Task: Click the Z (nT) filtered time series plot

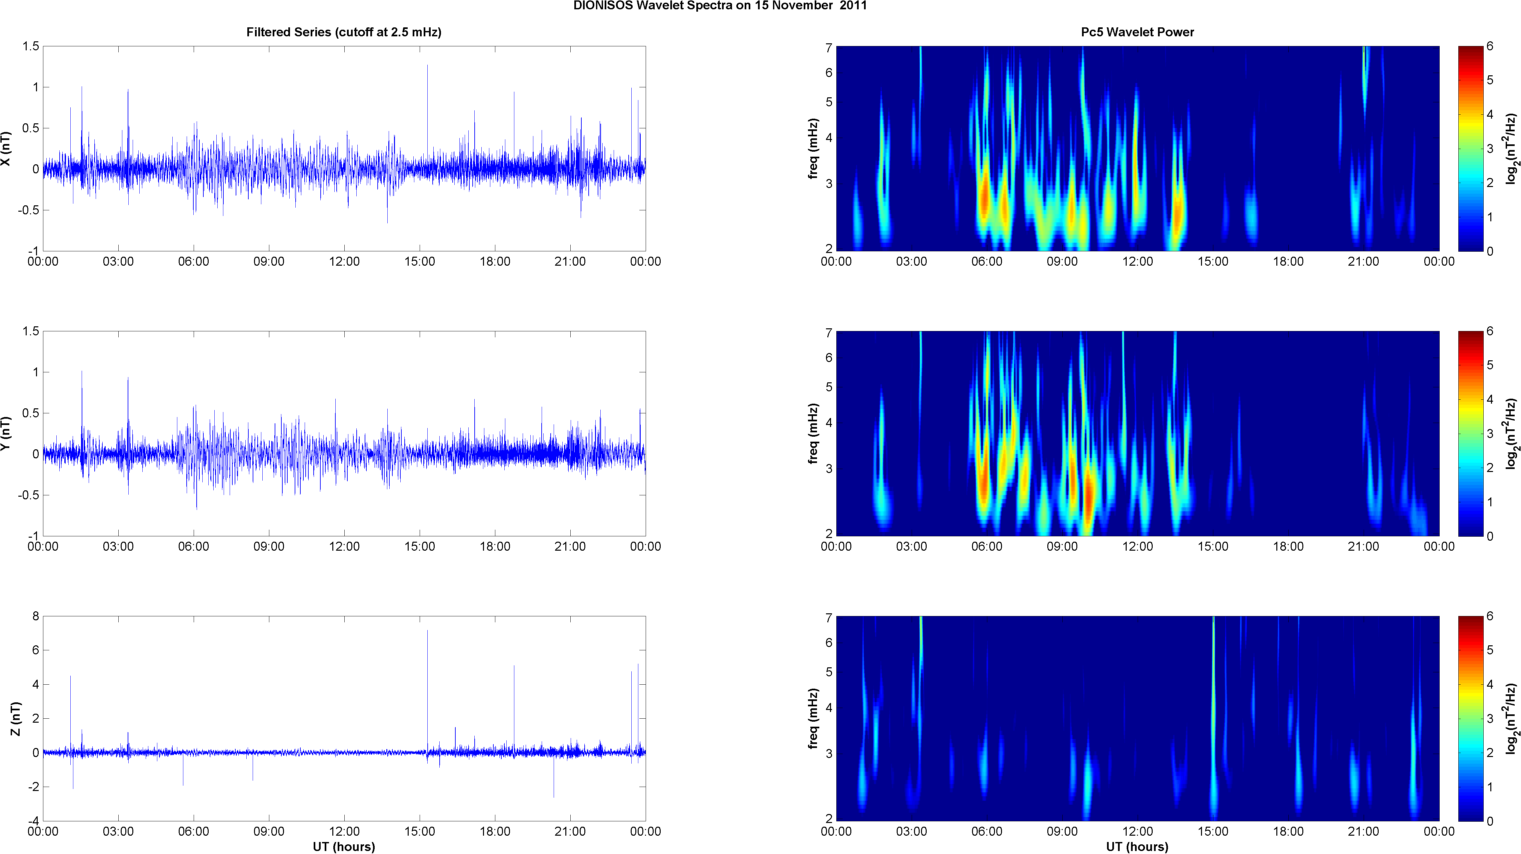Action: [x=344, y=719]
